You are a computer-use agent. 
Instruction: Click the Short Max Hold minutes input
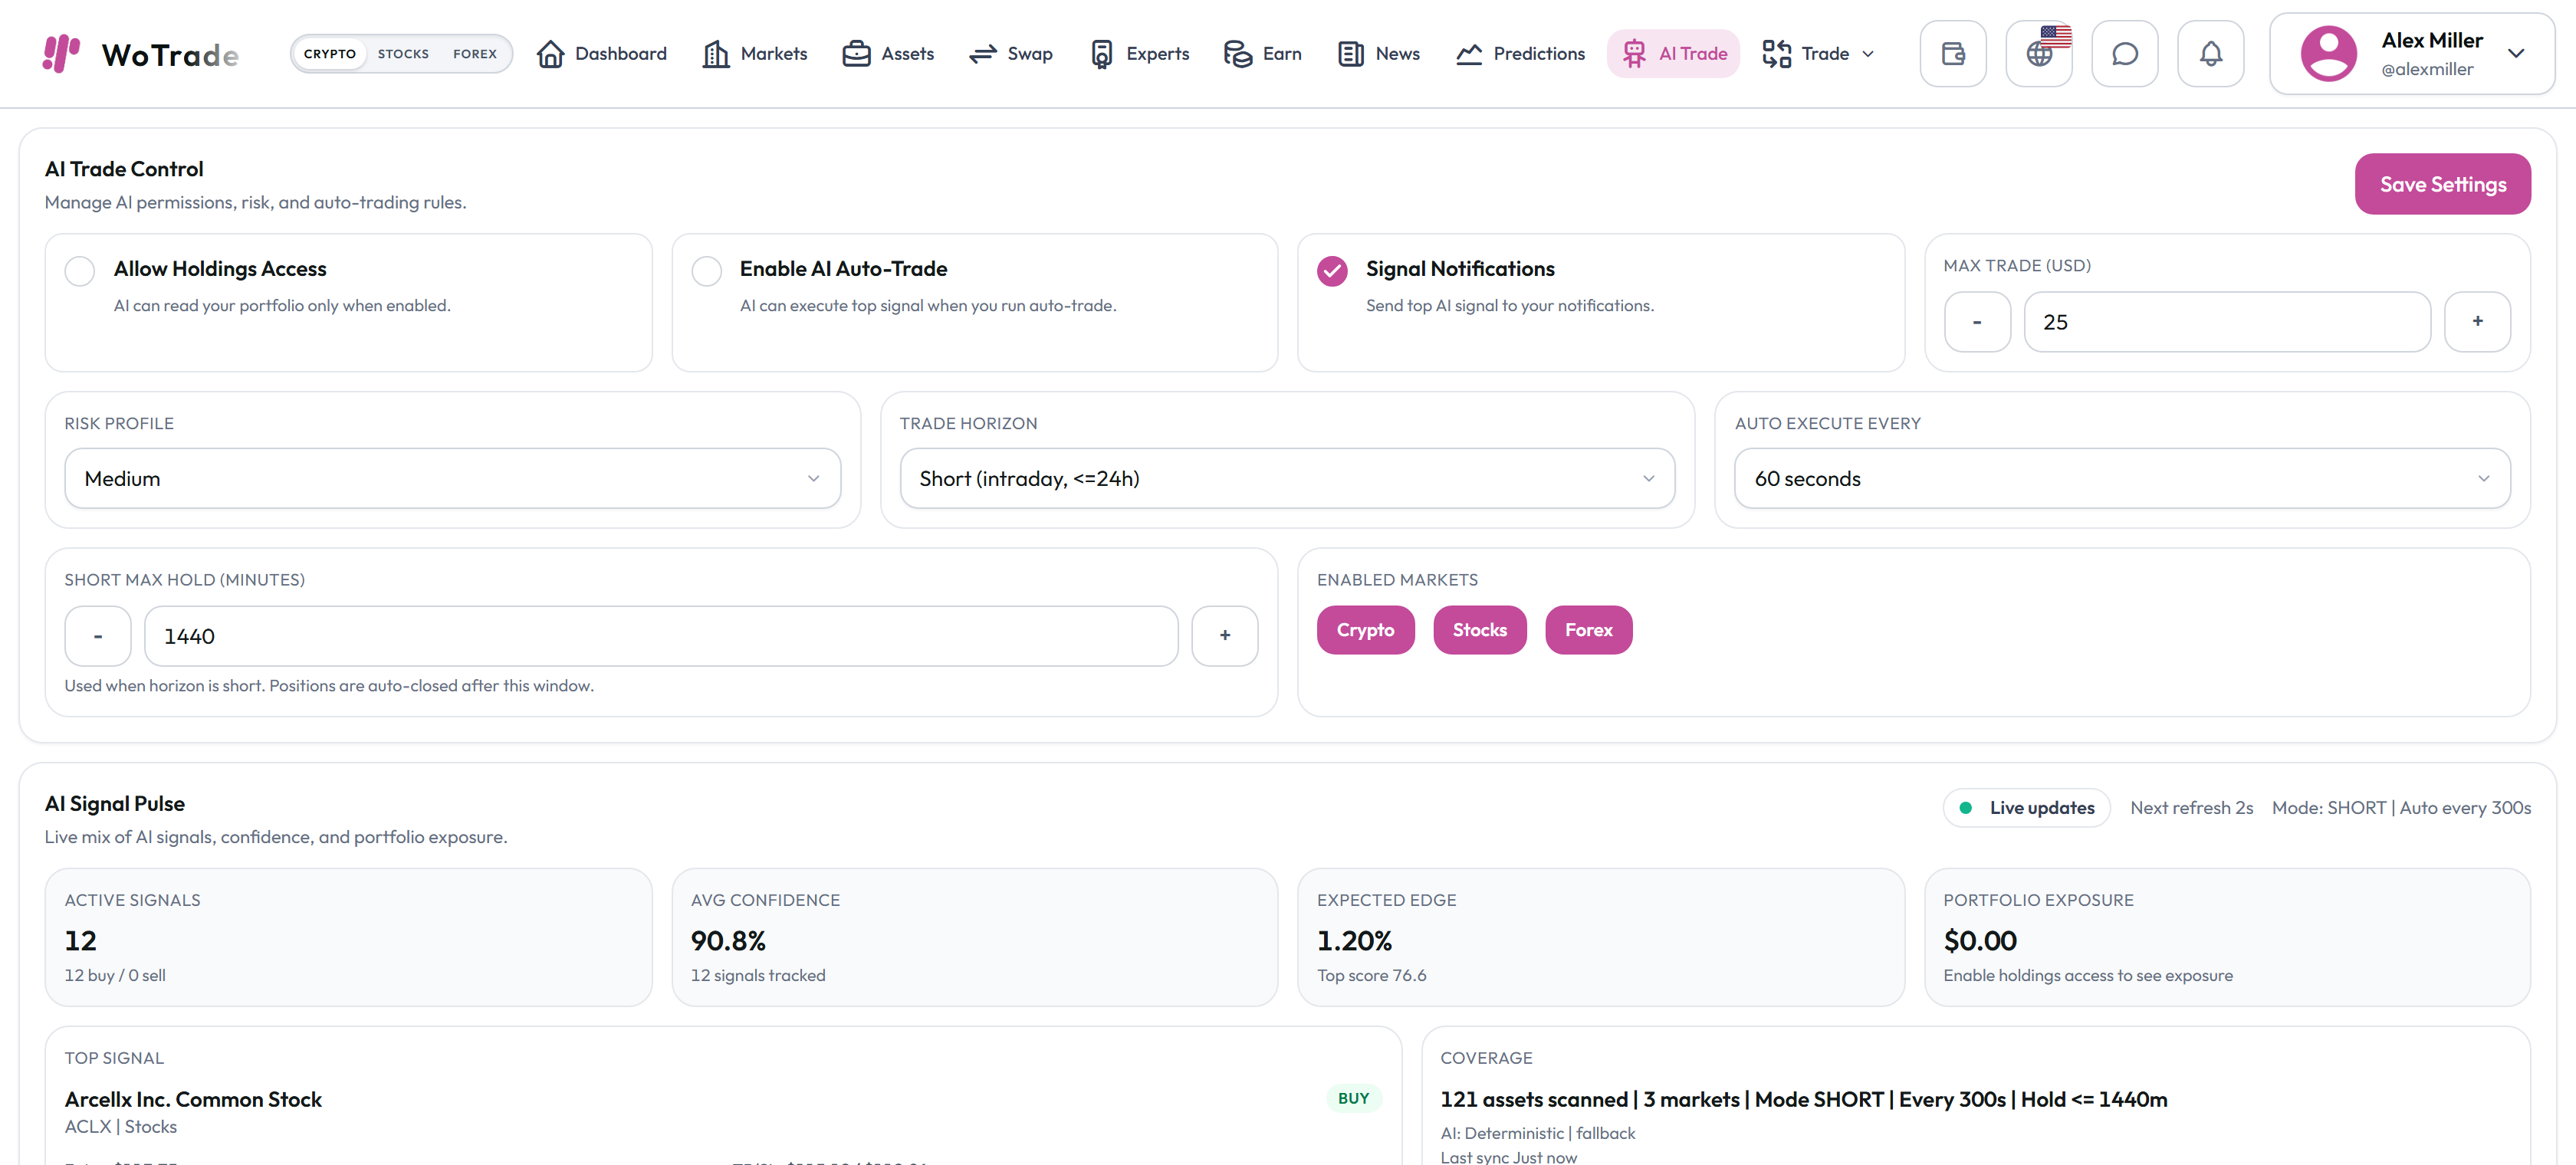click(661, 636)
